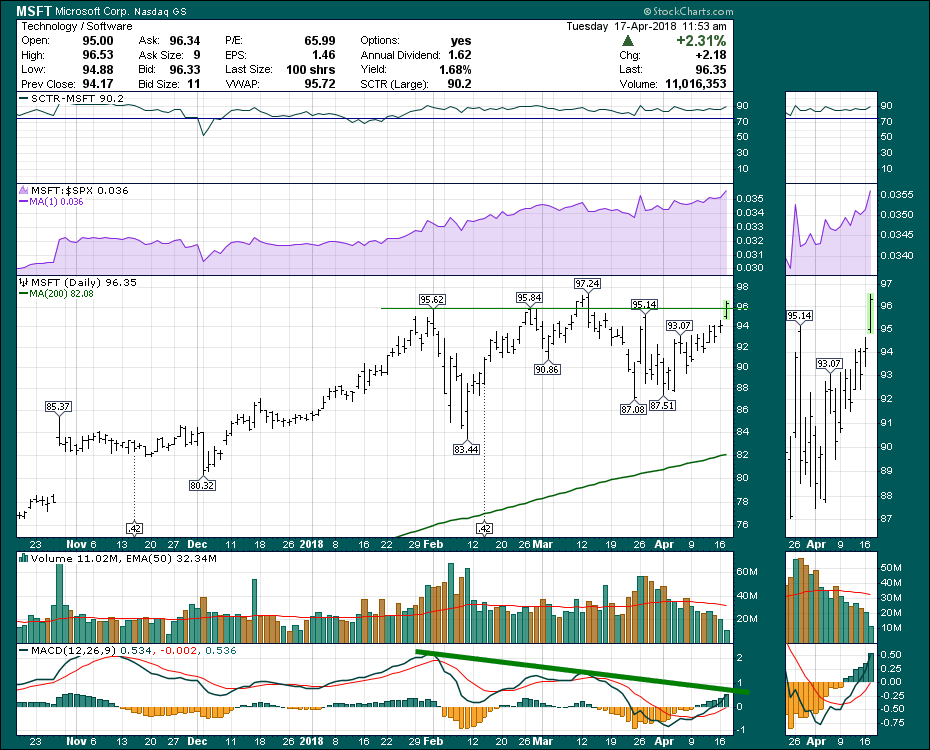Click the Microsoft Corp. company name

[92, 11]
